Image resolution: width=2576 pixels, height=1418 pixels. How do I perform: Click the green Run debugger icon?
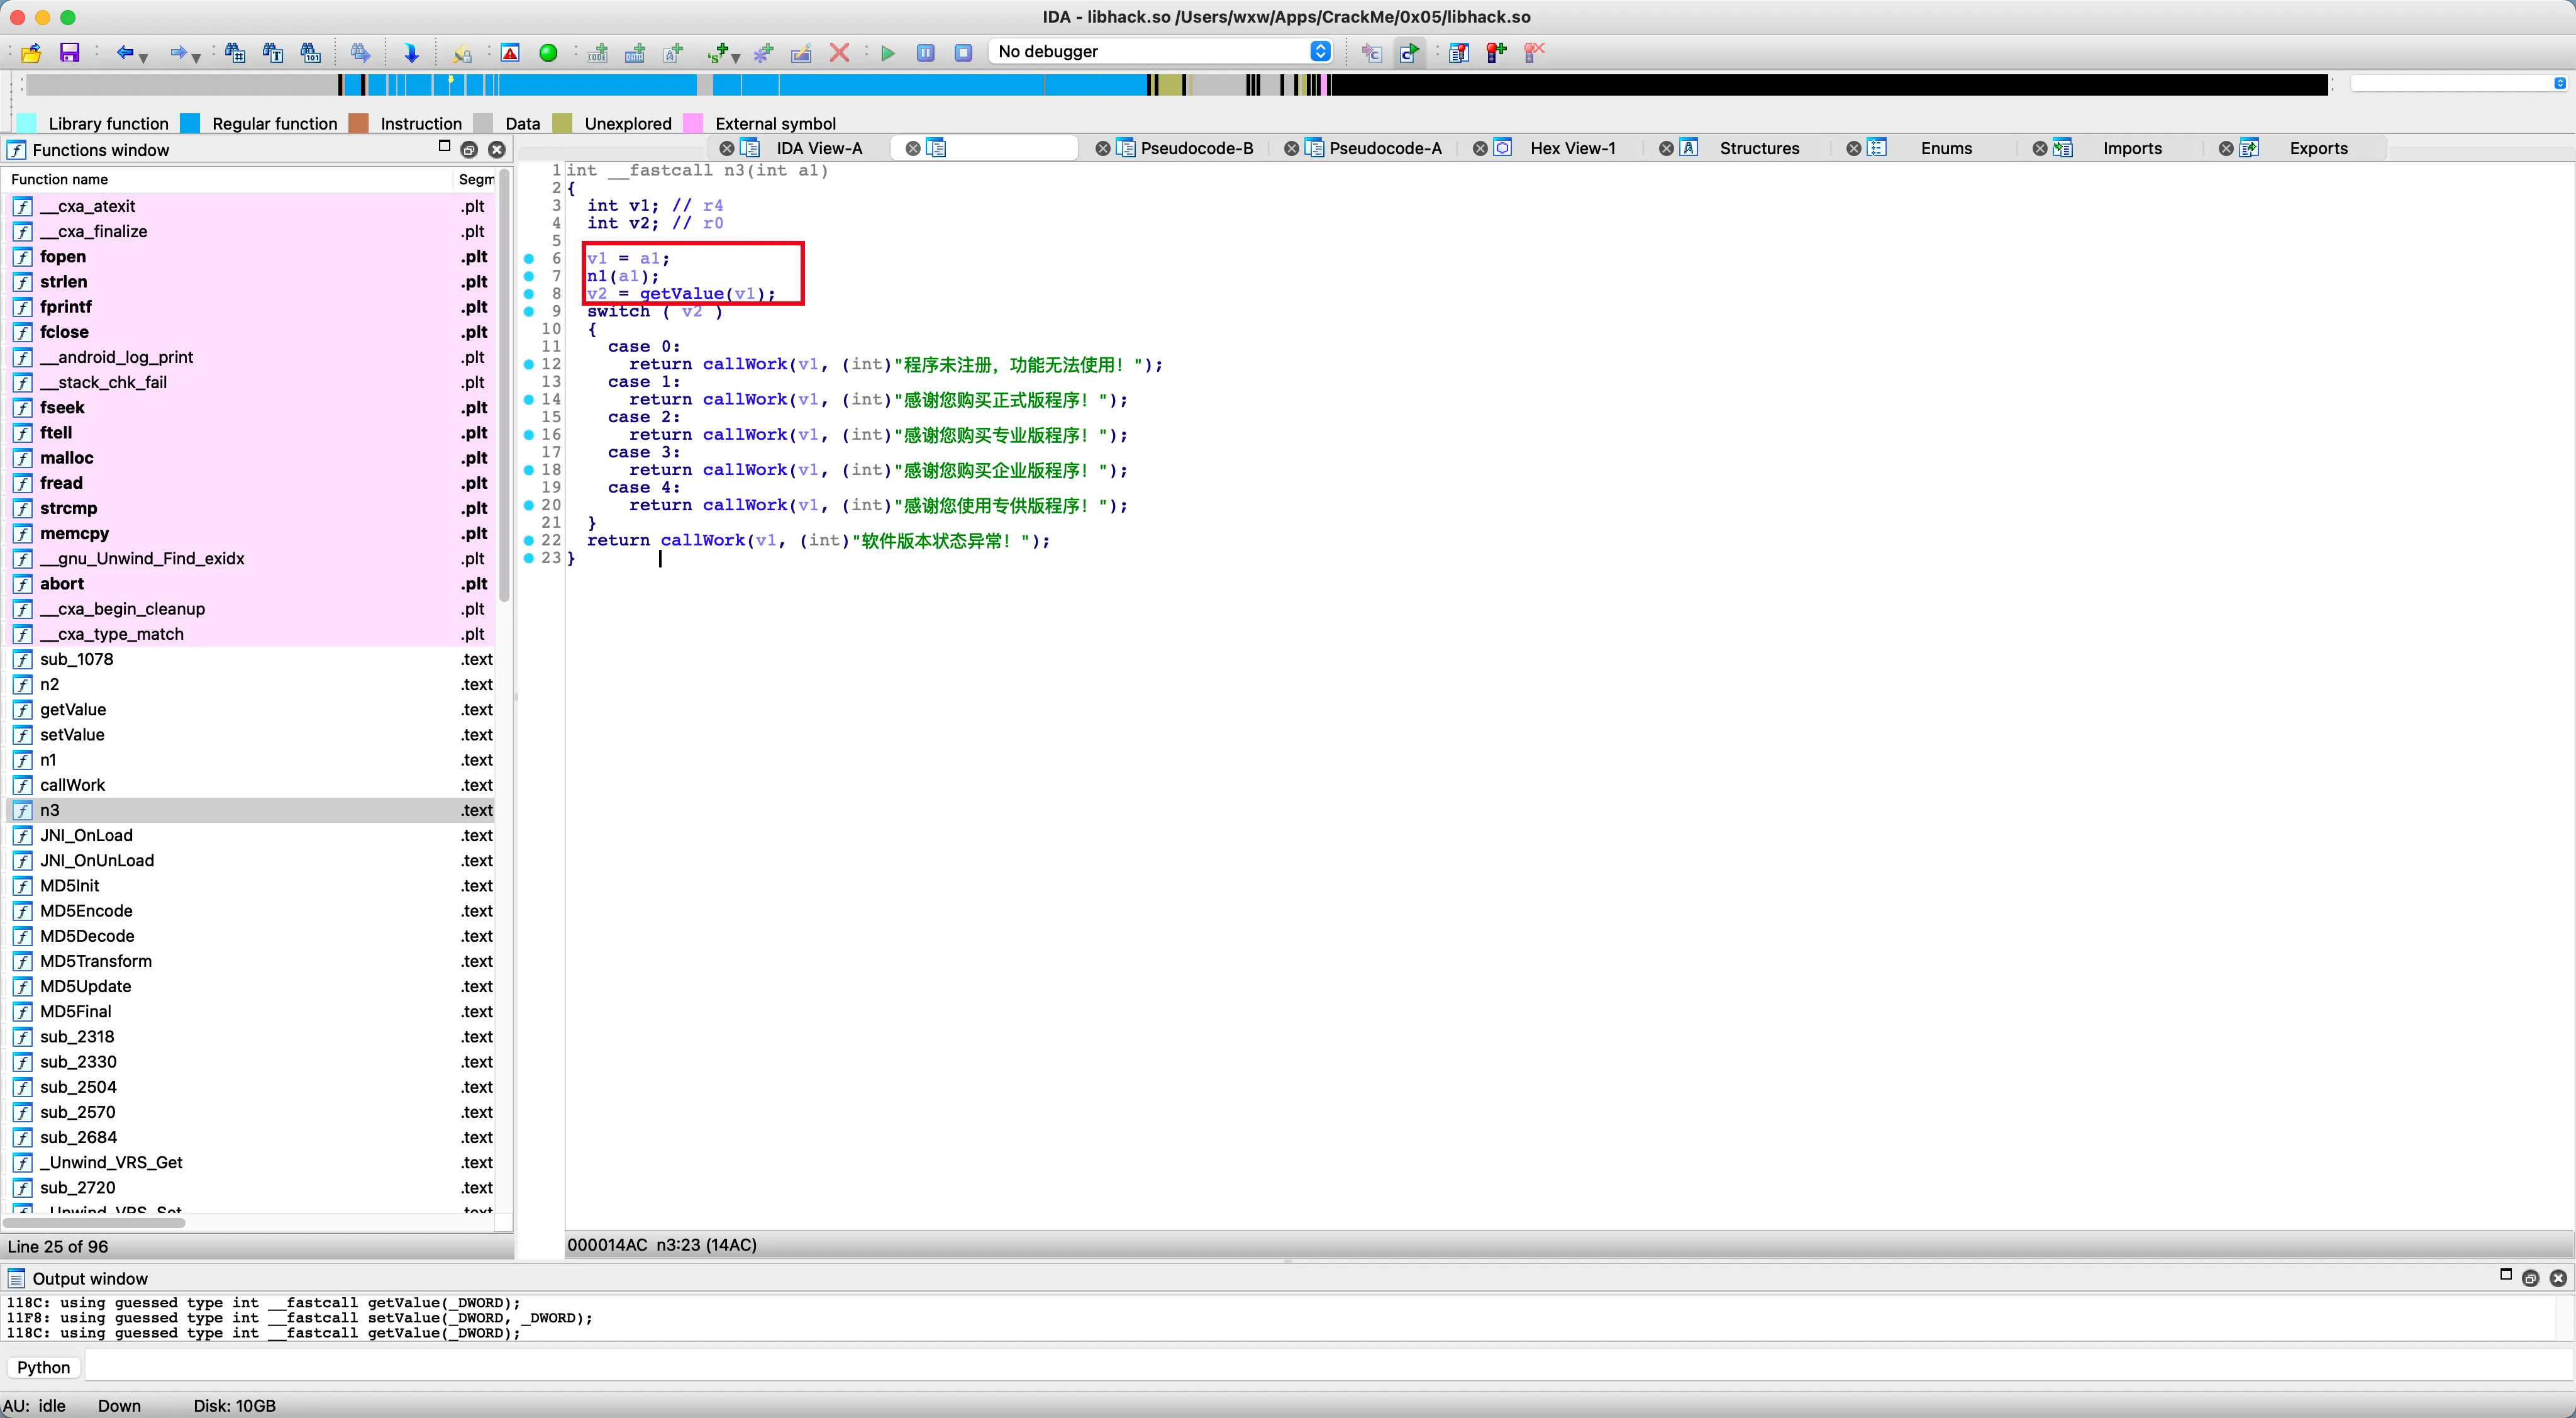(888, 52)
